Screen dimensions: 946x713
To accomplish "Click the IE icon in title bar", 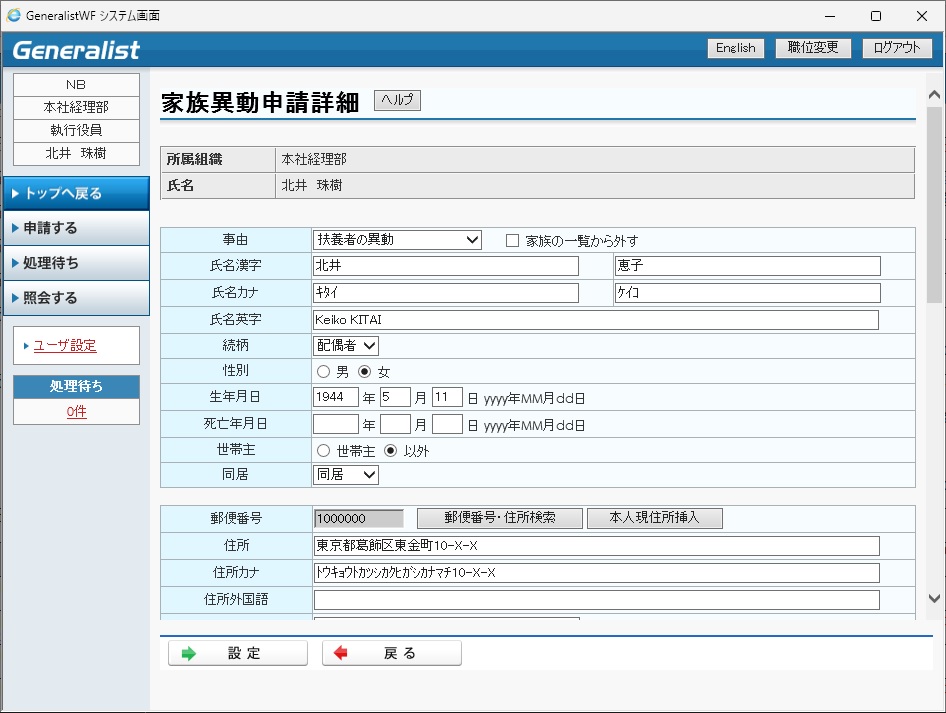I will 14,16.
